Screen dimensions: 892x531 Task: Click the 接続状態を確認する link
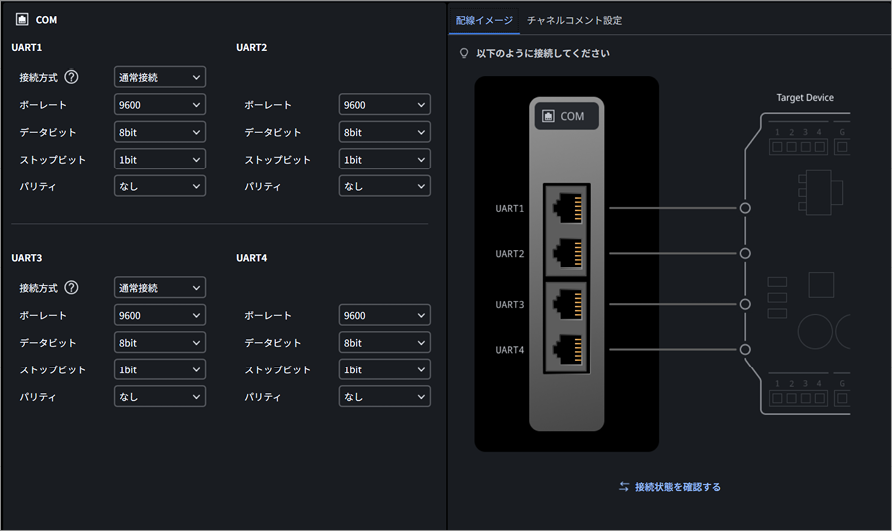point(678,487)
